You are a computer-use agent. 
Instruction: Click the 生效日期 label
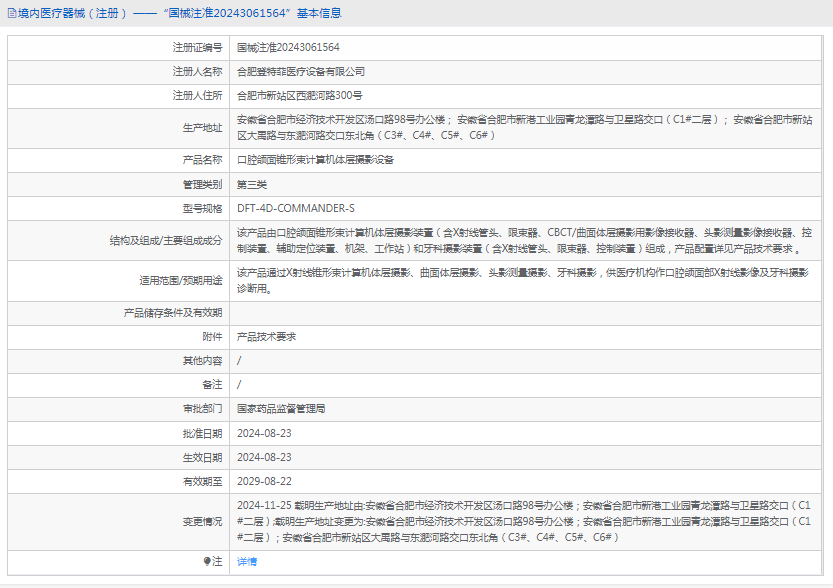pos(202,457)
